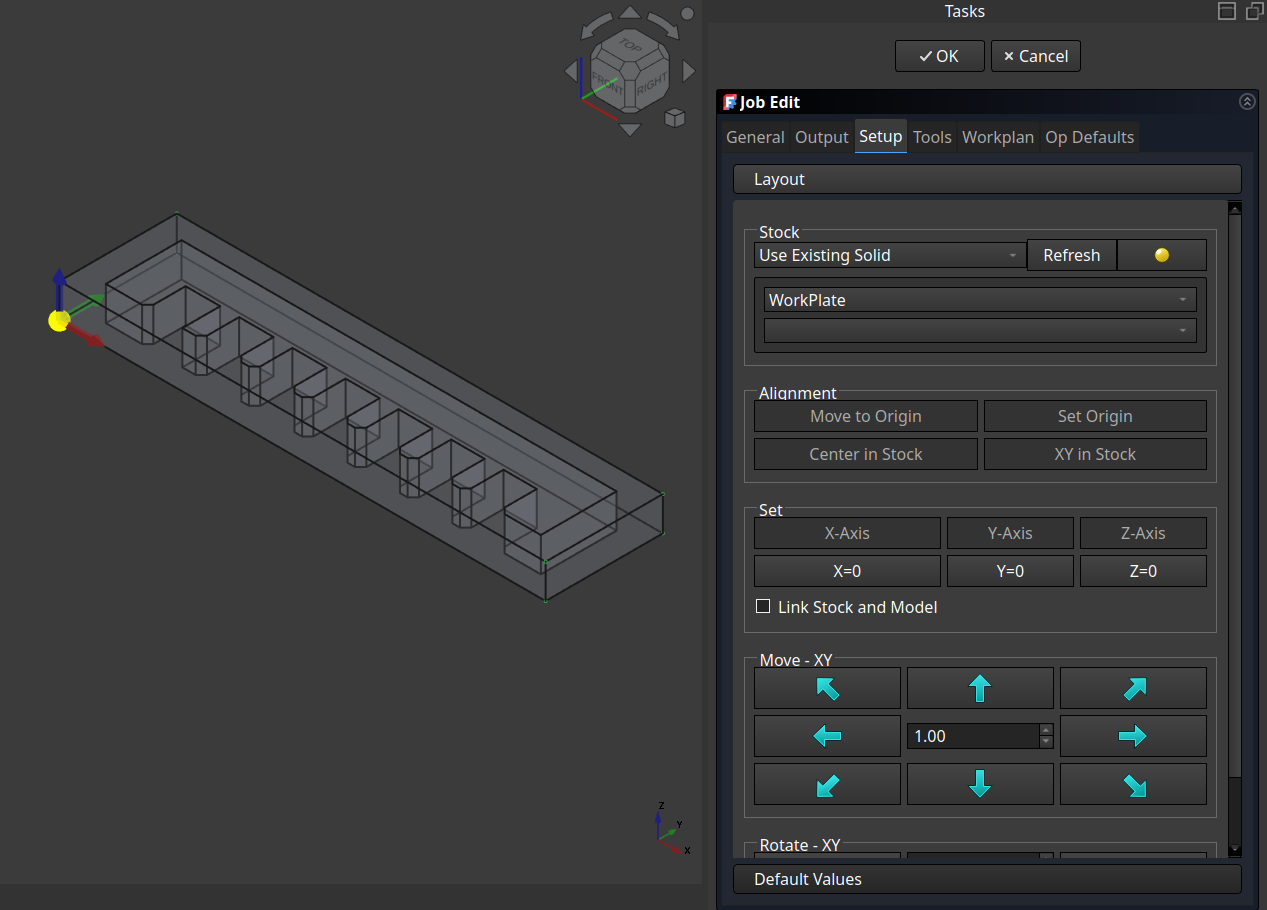The width and height of the screenshot is (1267, 910).
Task: Set X=0 button
Action: coord(847,571)
